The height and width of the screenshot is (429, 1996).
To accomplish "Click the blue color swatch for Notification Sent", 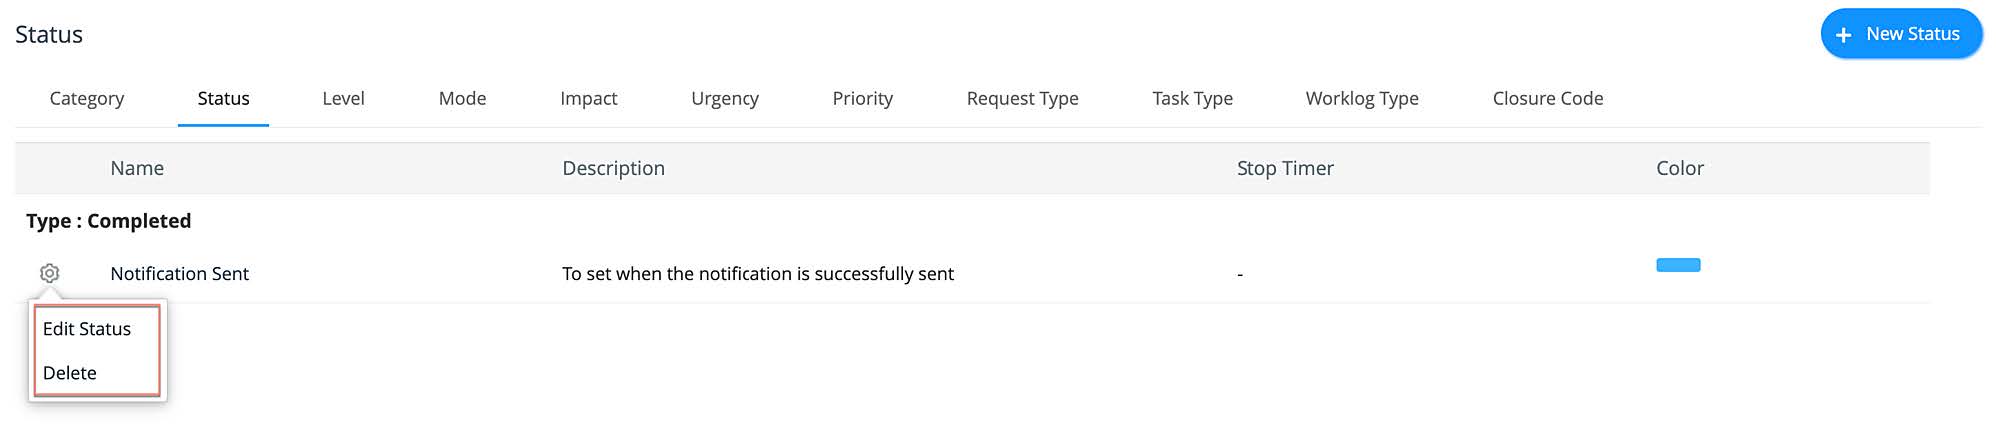I will tap(1678, 265).
